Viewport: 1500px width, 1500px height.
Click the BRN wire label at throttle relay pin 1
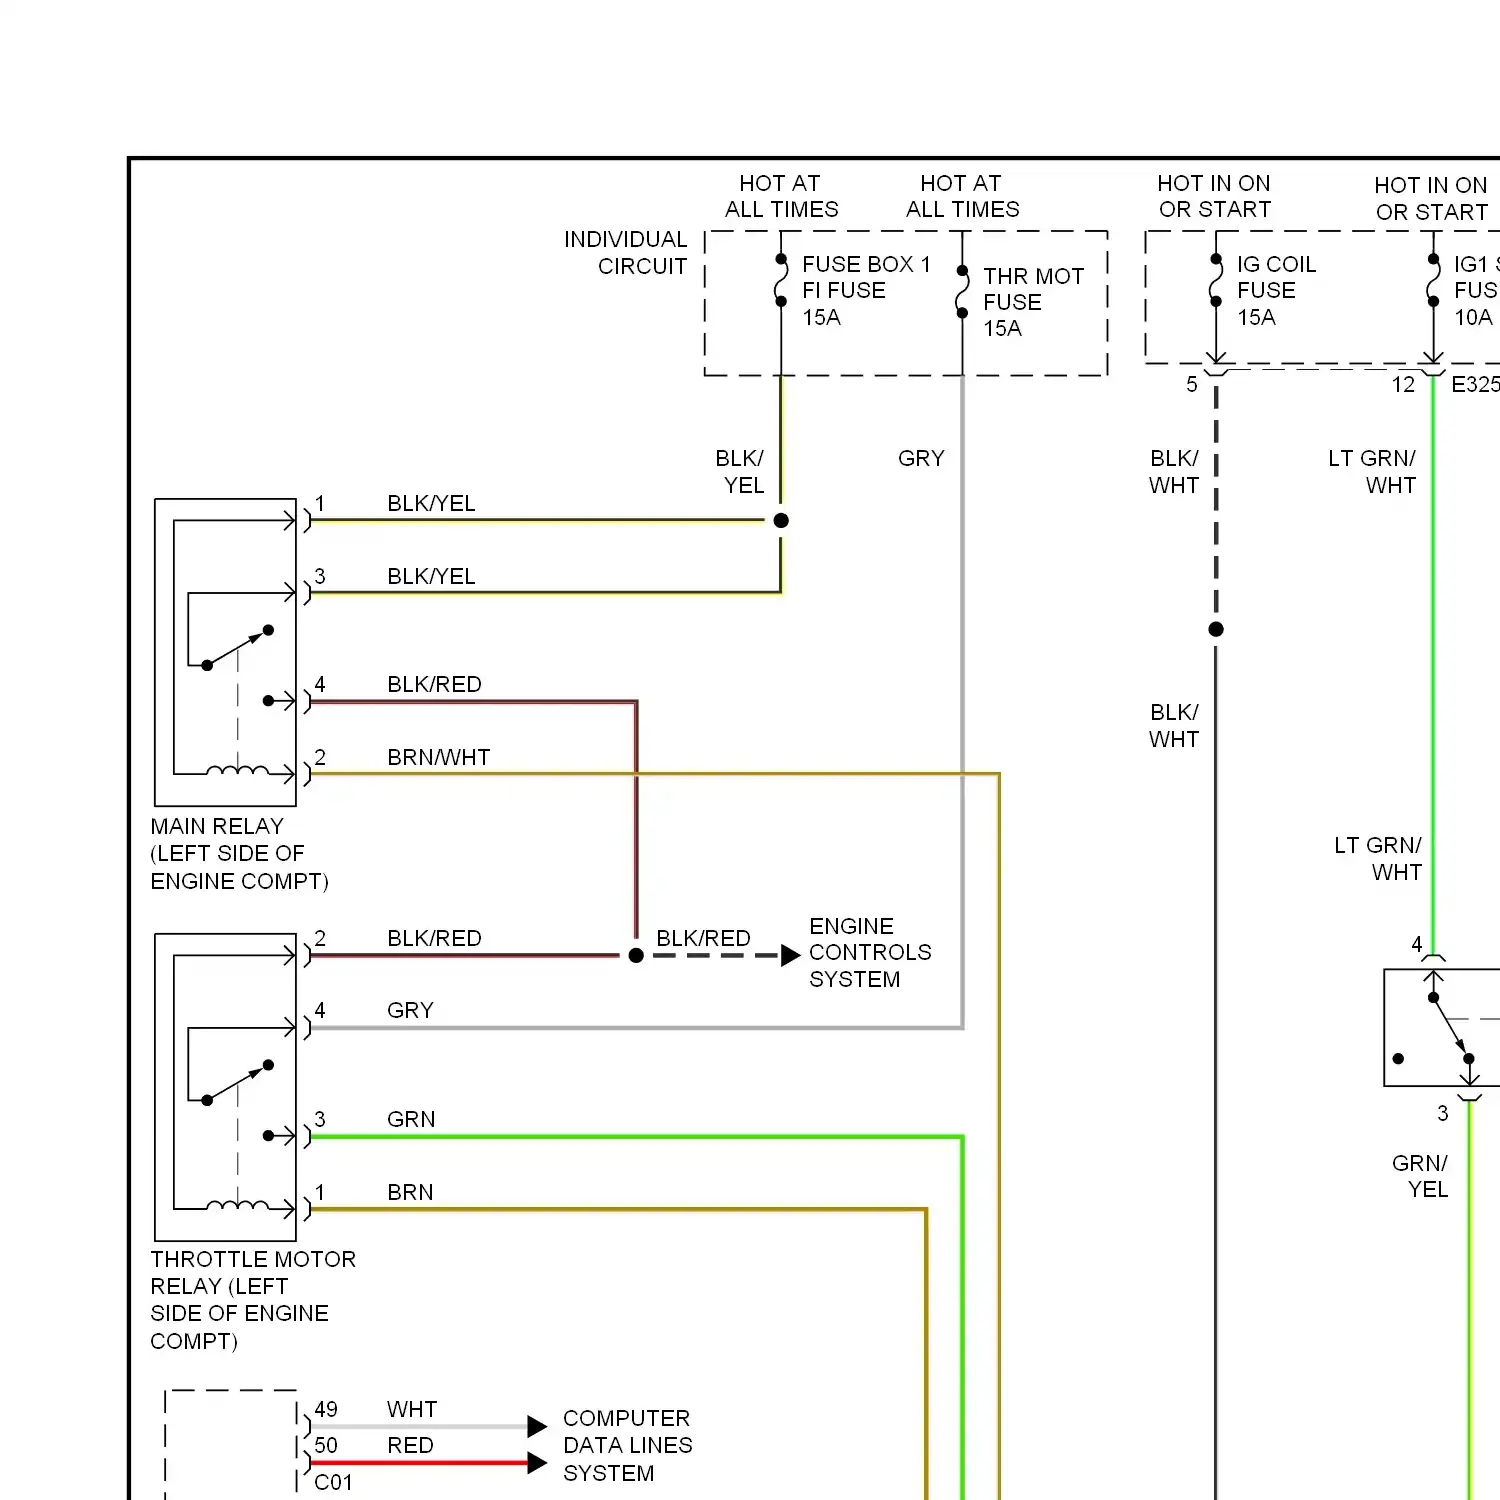(410, 1192)
